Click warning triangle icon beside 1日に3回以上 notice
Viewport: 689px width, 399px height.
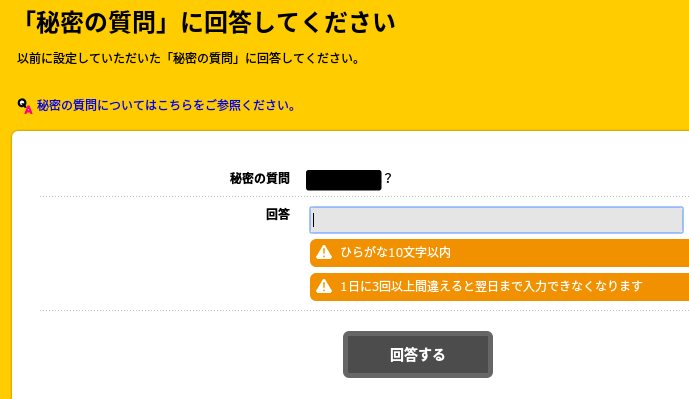pyautogui.click(x=324, y=287)
